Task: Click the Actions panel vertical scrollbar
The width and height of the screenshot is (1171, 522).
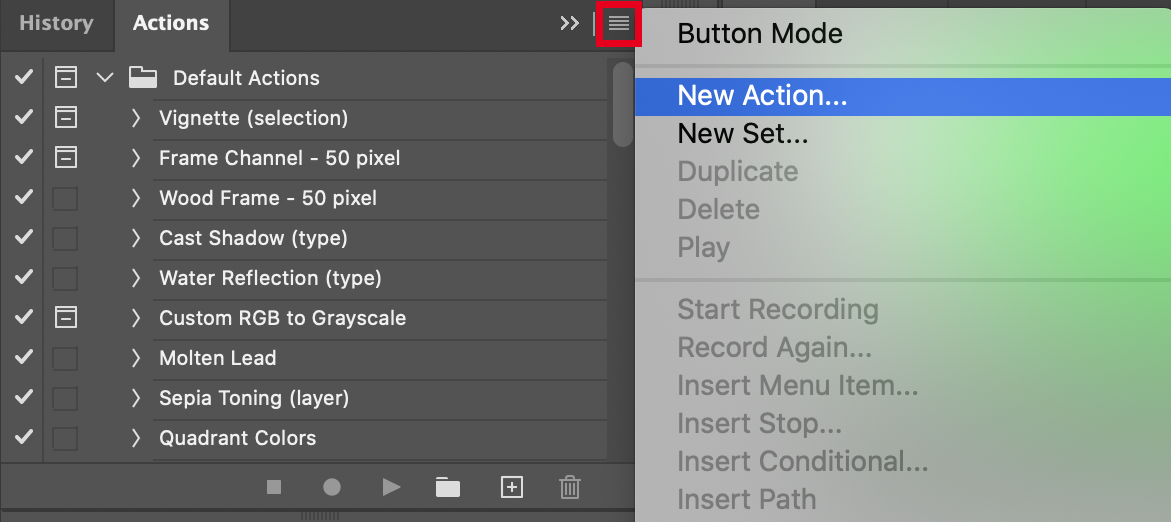Action: [623, 106]
